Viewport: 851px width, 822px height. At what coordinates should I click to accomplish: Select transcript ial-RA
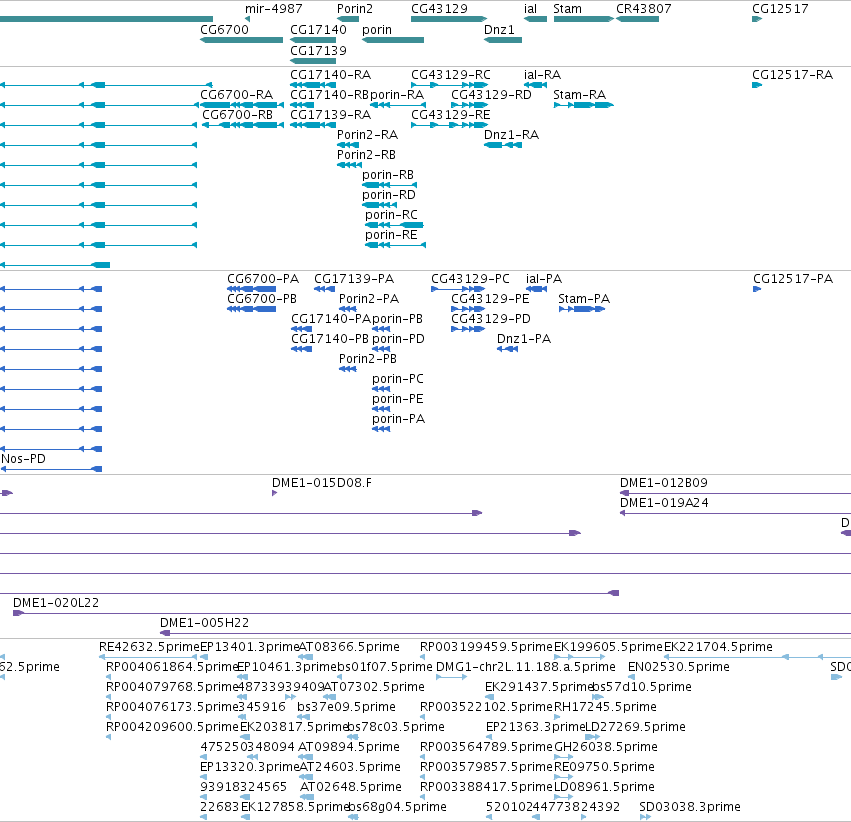click(535, 85)
